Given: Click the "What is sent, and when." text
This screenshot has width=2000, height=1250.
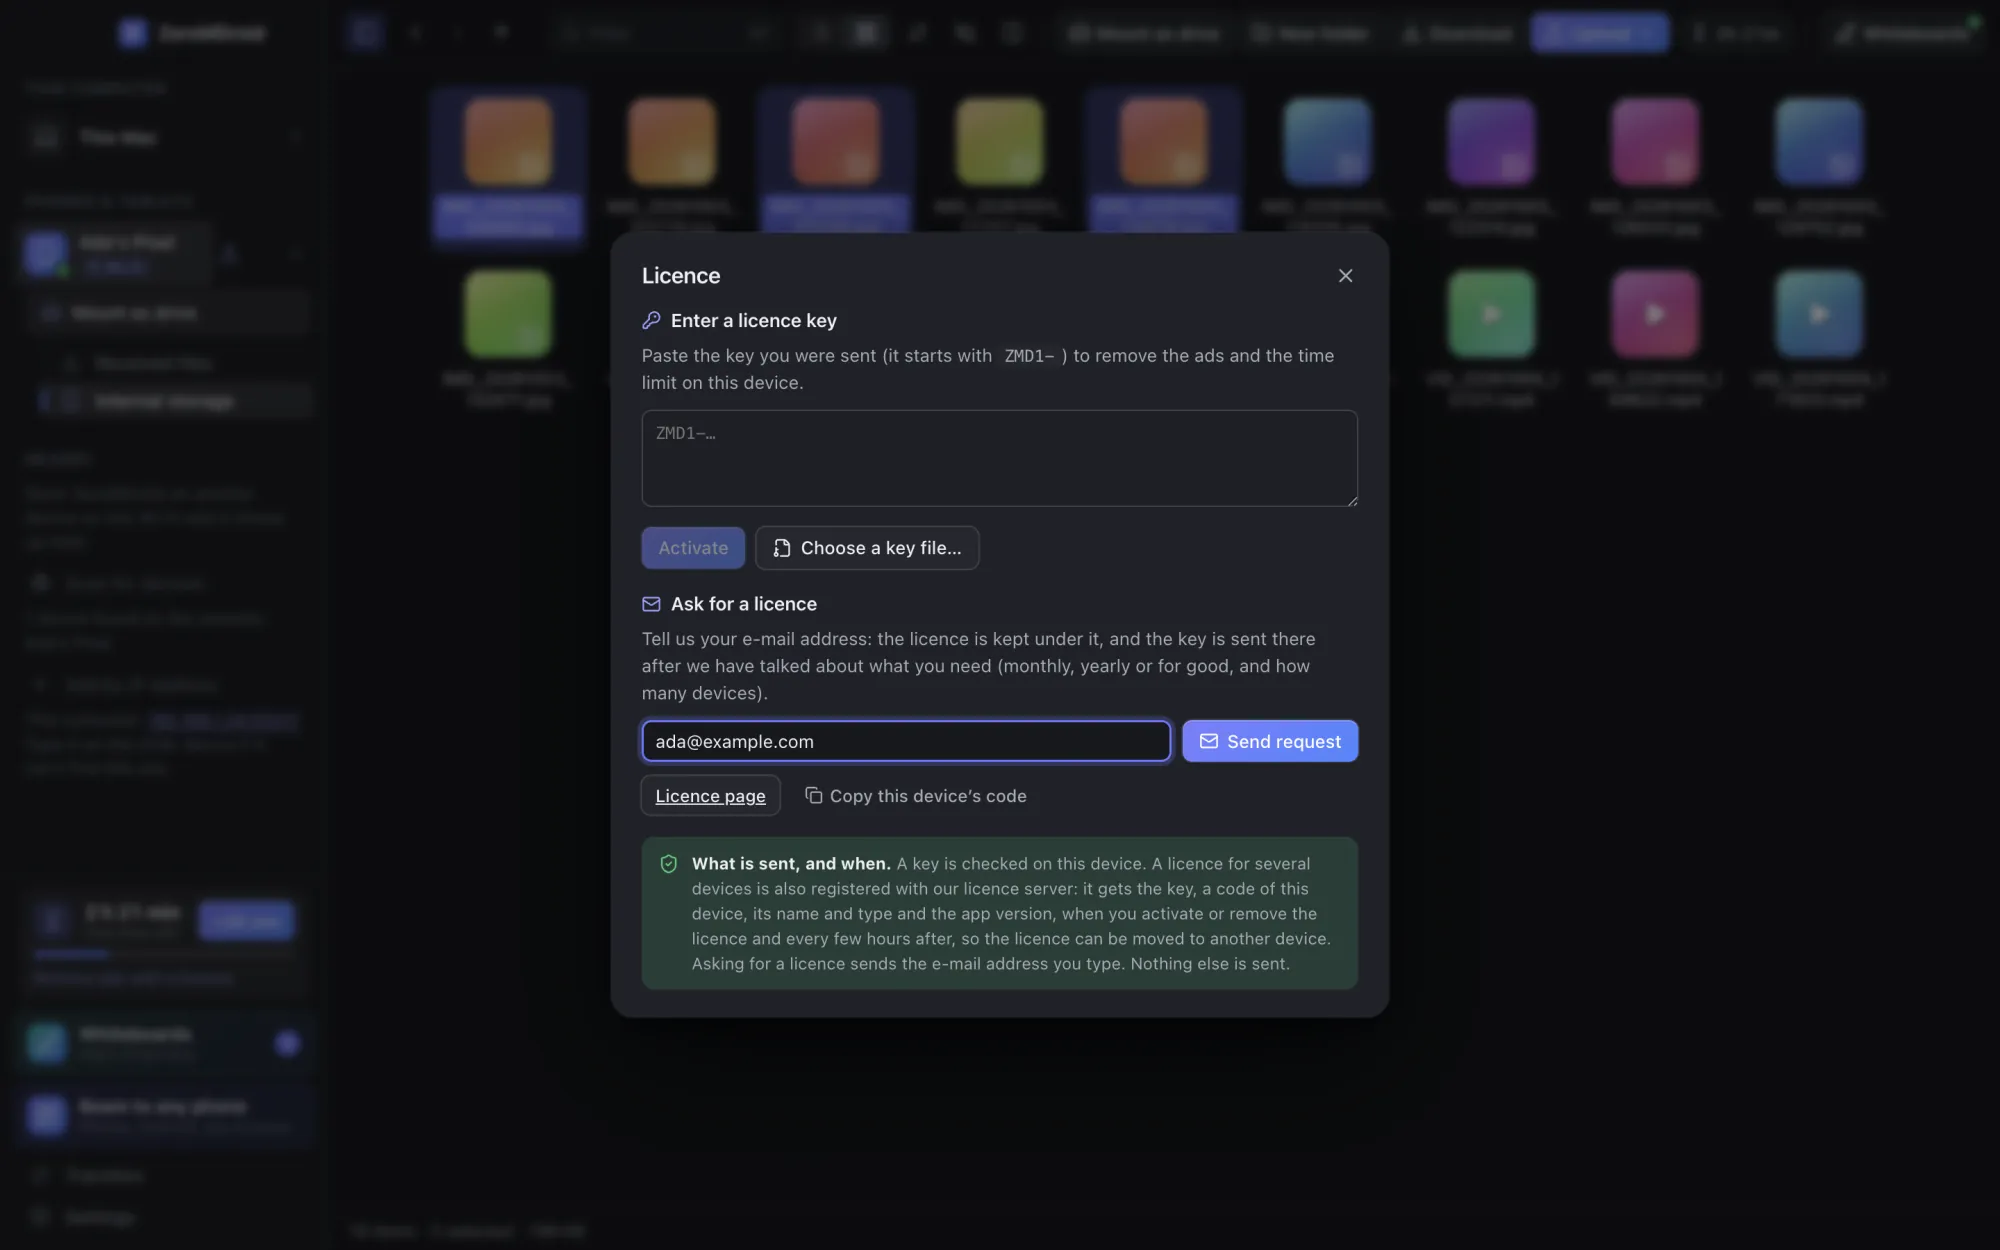Looking at the screenshot, I should (791, 864).
